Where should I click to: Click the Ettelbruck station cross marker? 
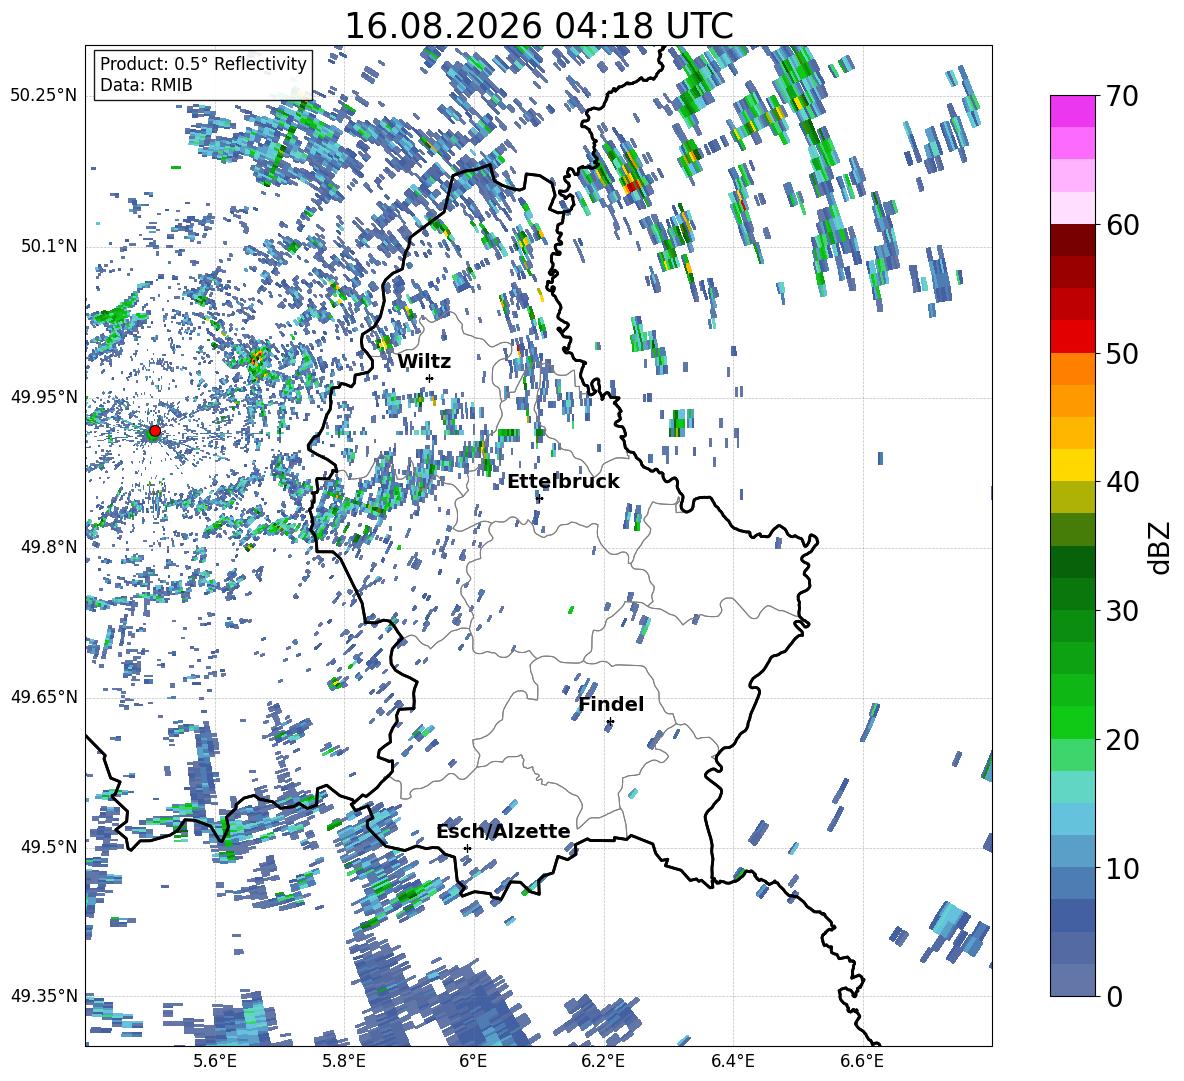[x=539, y=498]
